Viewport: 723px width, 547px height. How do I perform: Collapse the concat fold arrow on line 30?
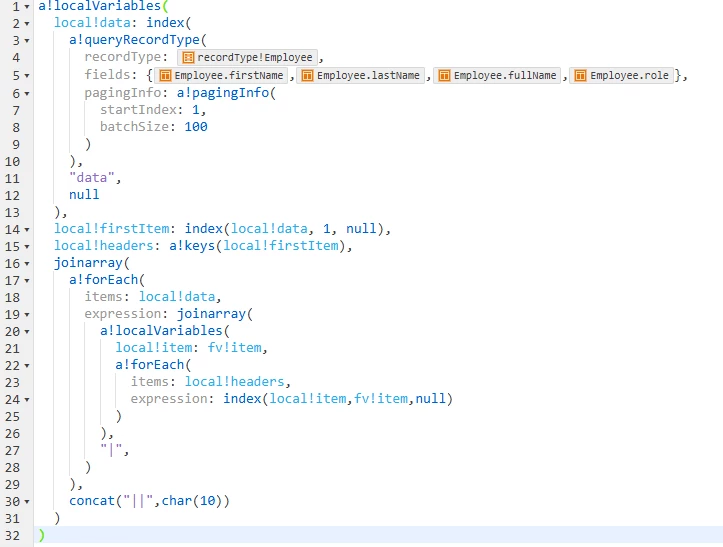pos(27,501)
